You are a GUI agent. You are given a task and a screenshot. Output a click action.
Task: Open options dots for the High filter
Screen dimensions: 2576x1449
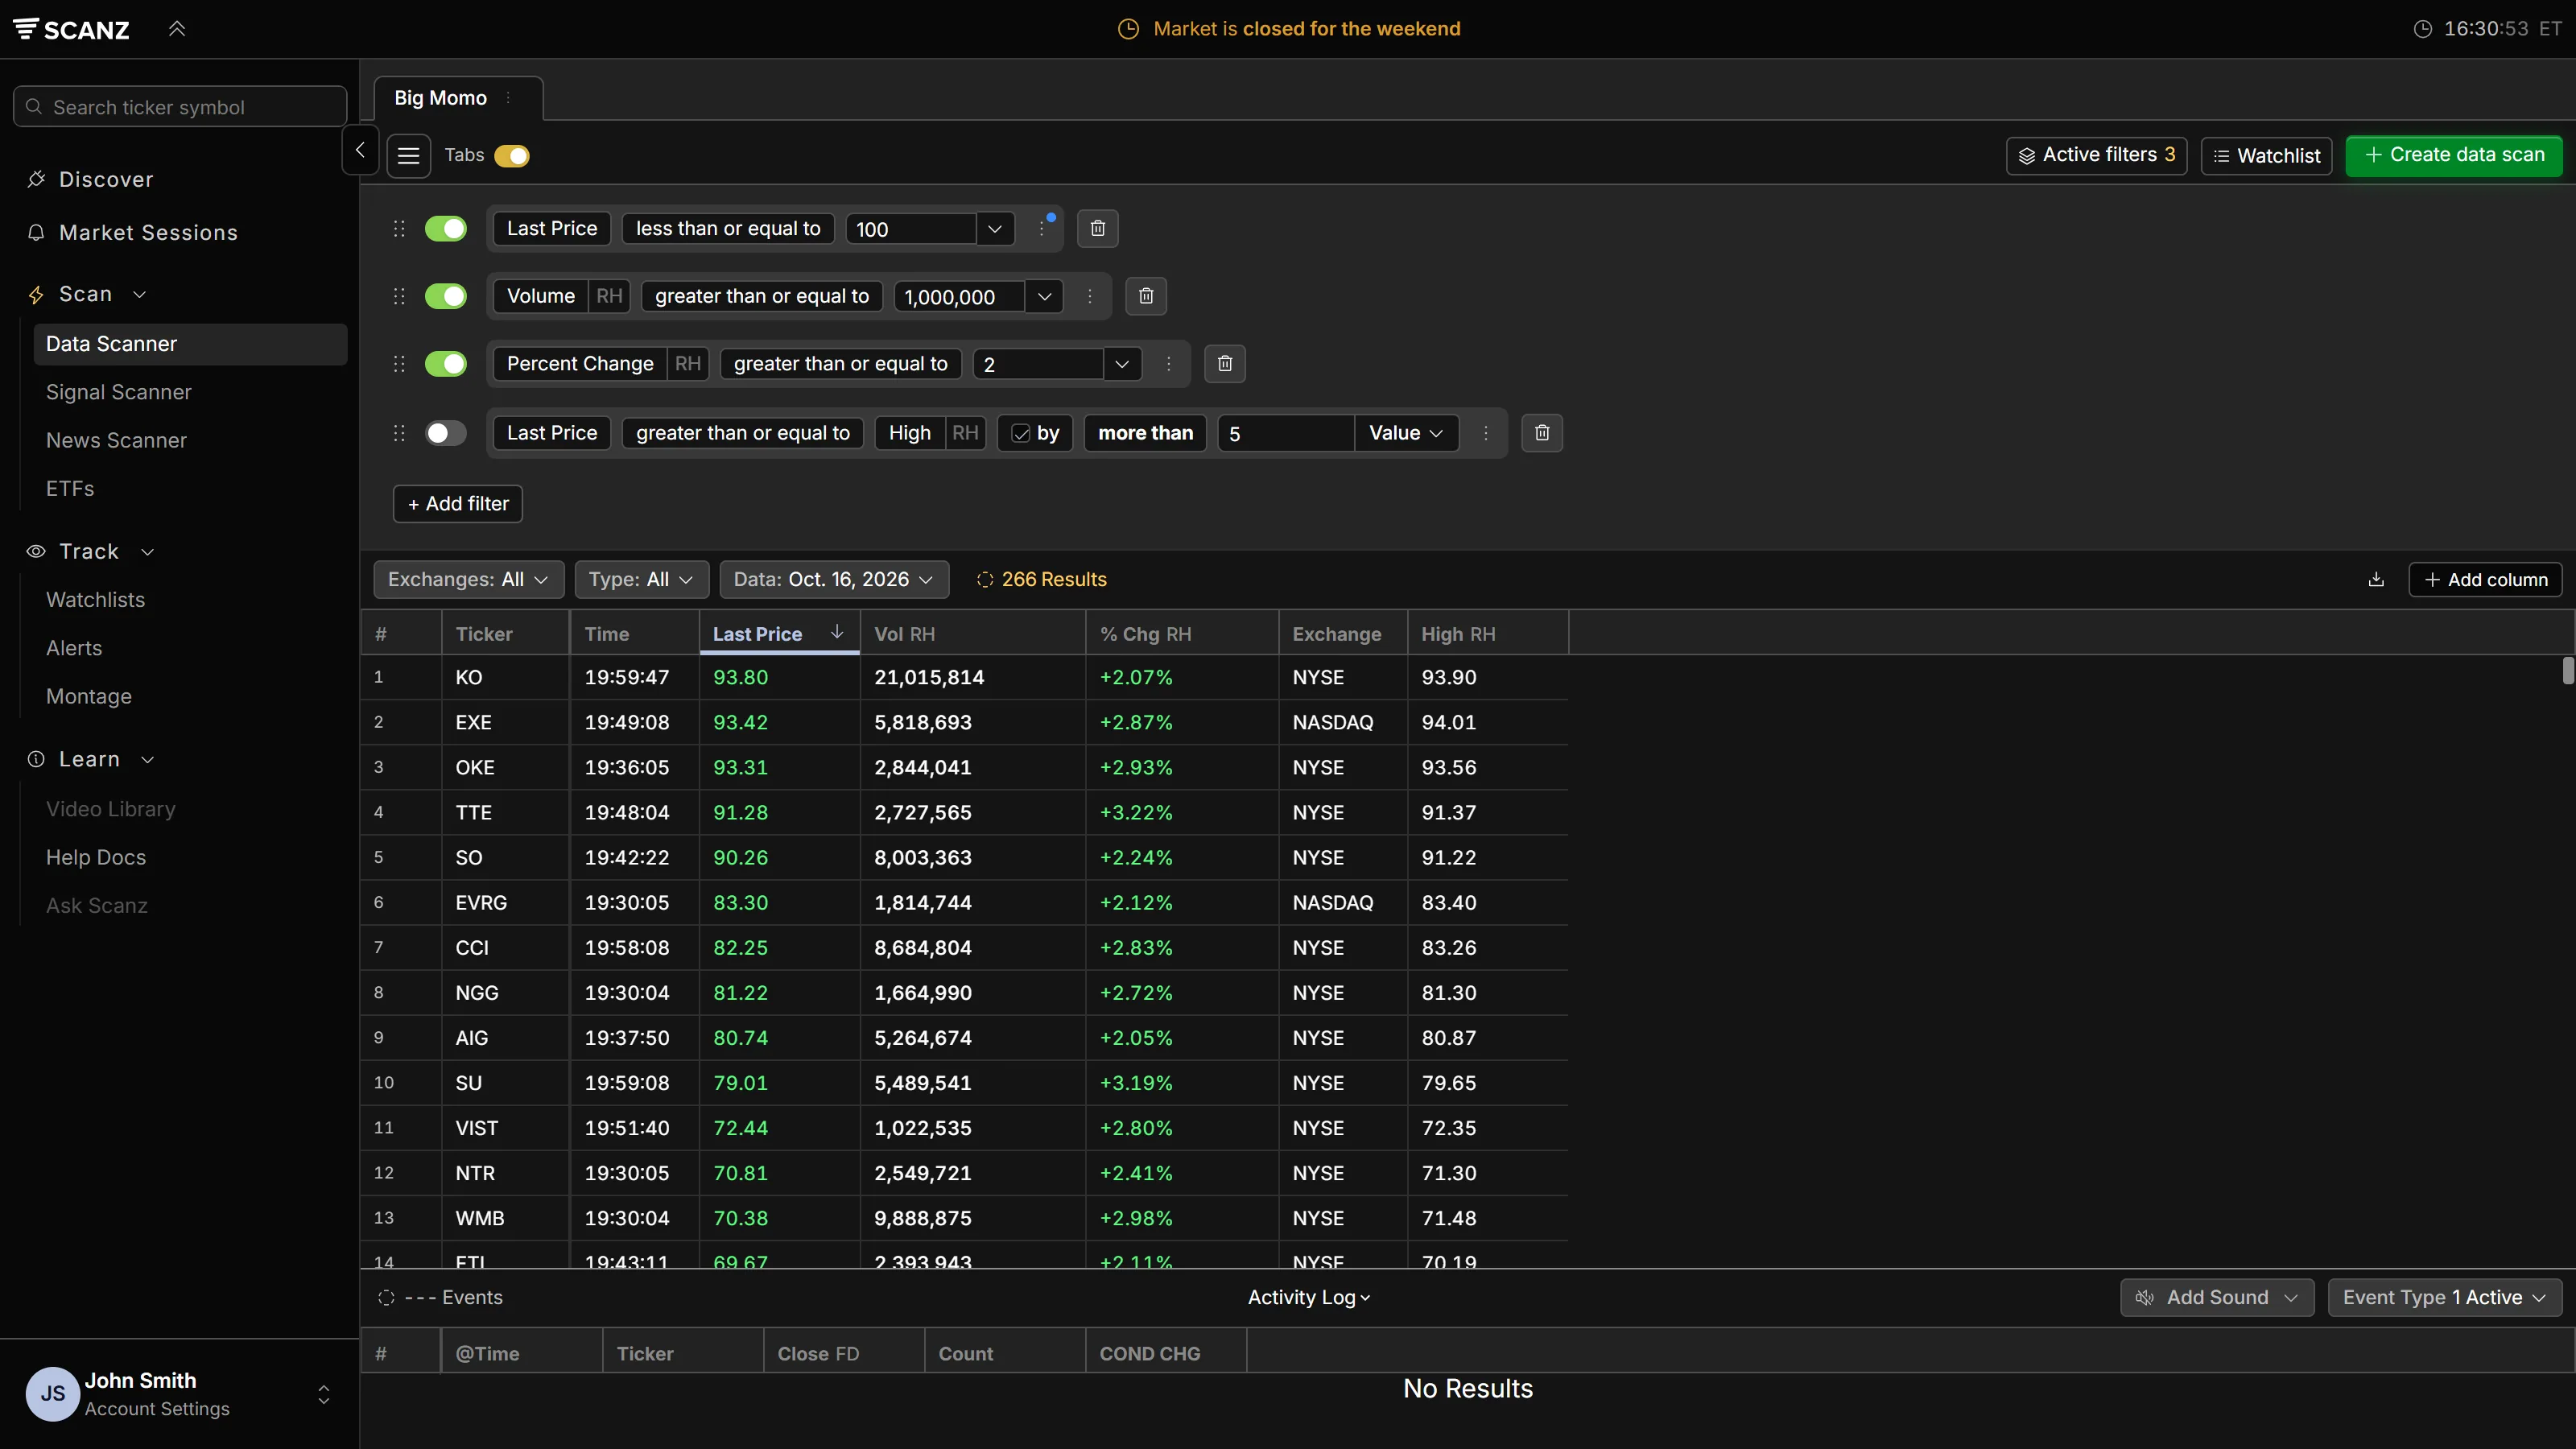1485,433
